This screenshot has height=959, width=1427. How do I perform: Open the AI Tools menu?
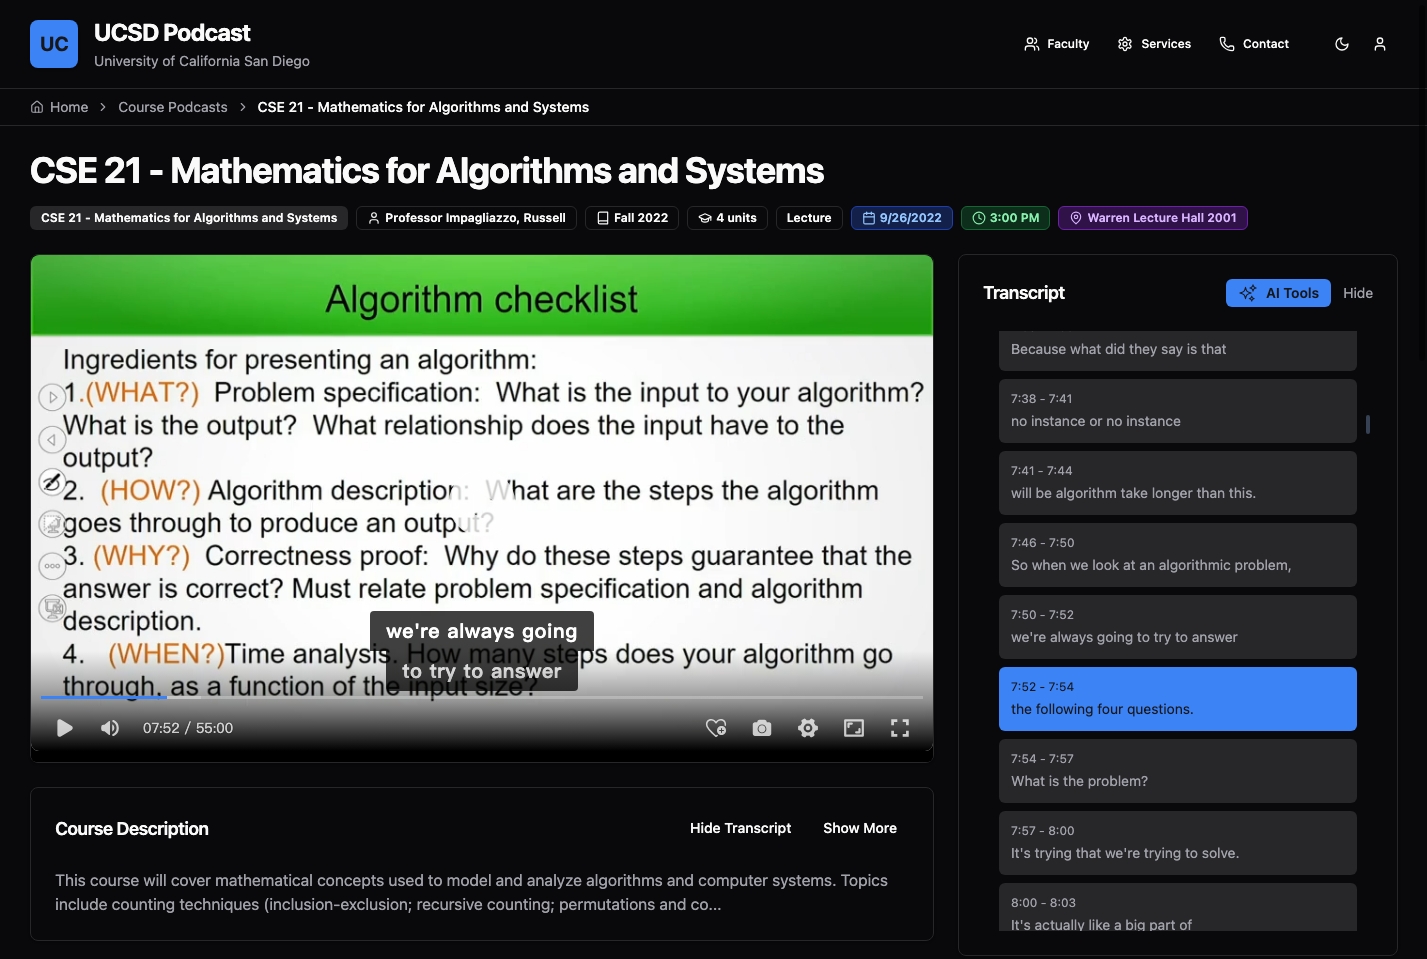1278,293
